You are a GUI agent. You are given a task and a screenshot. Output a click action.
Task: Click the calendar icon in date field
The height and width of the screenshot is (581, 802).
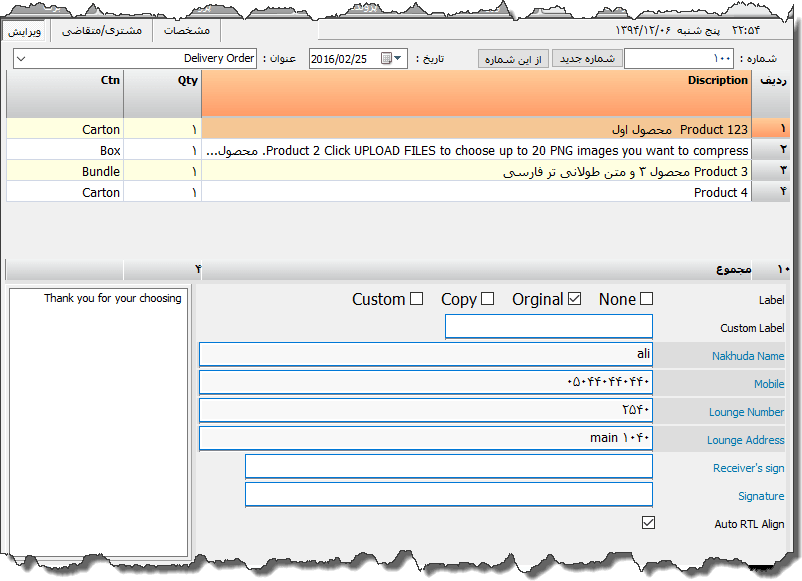[386, 59]
